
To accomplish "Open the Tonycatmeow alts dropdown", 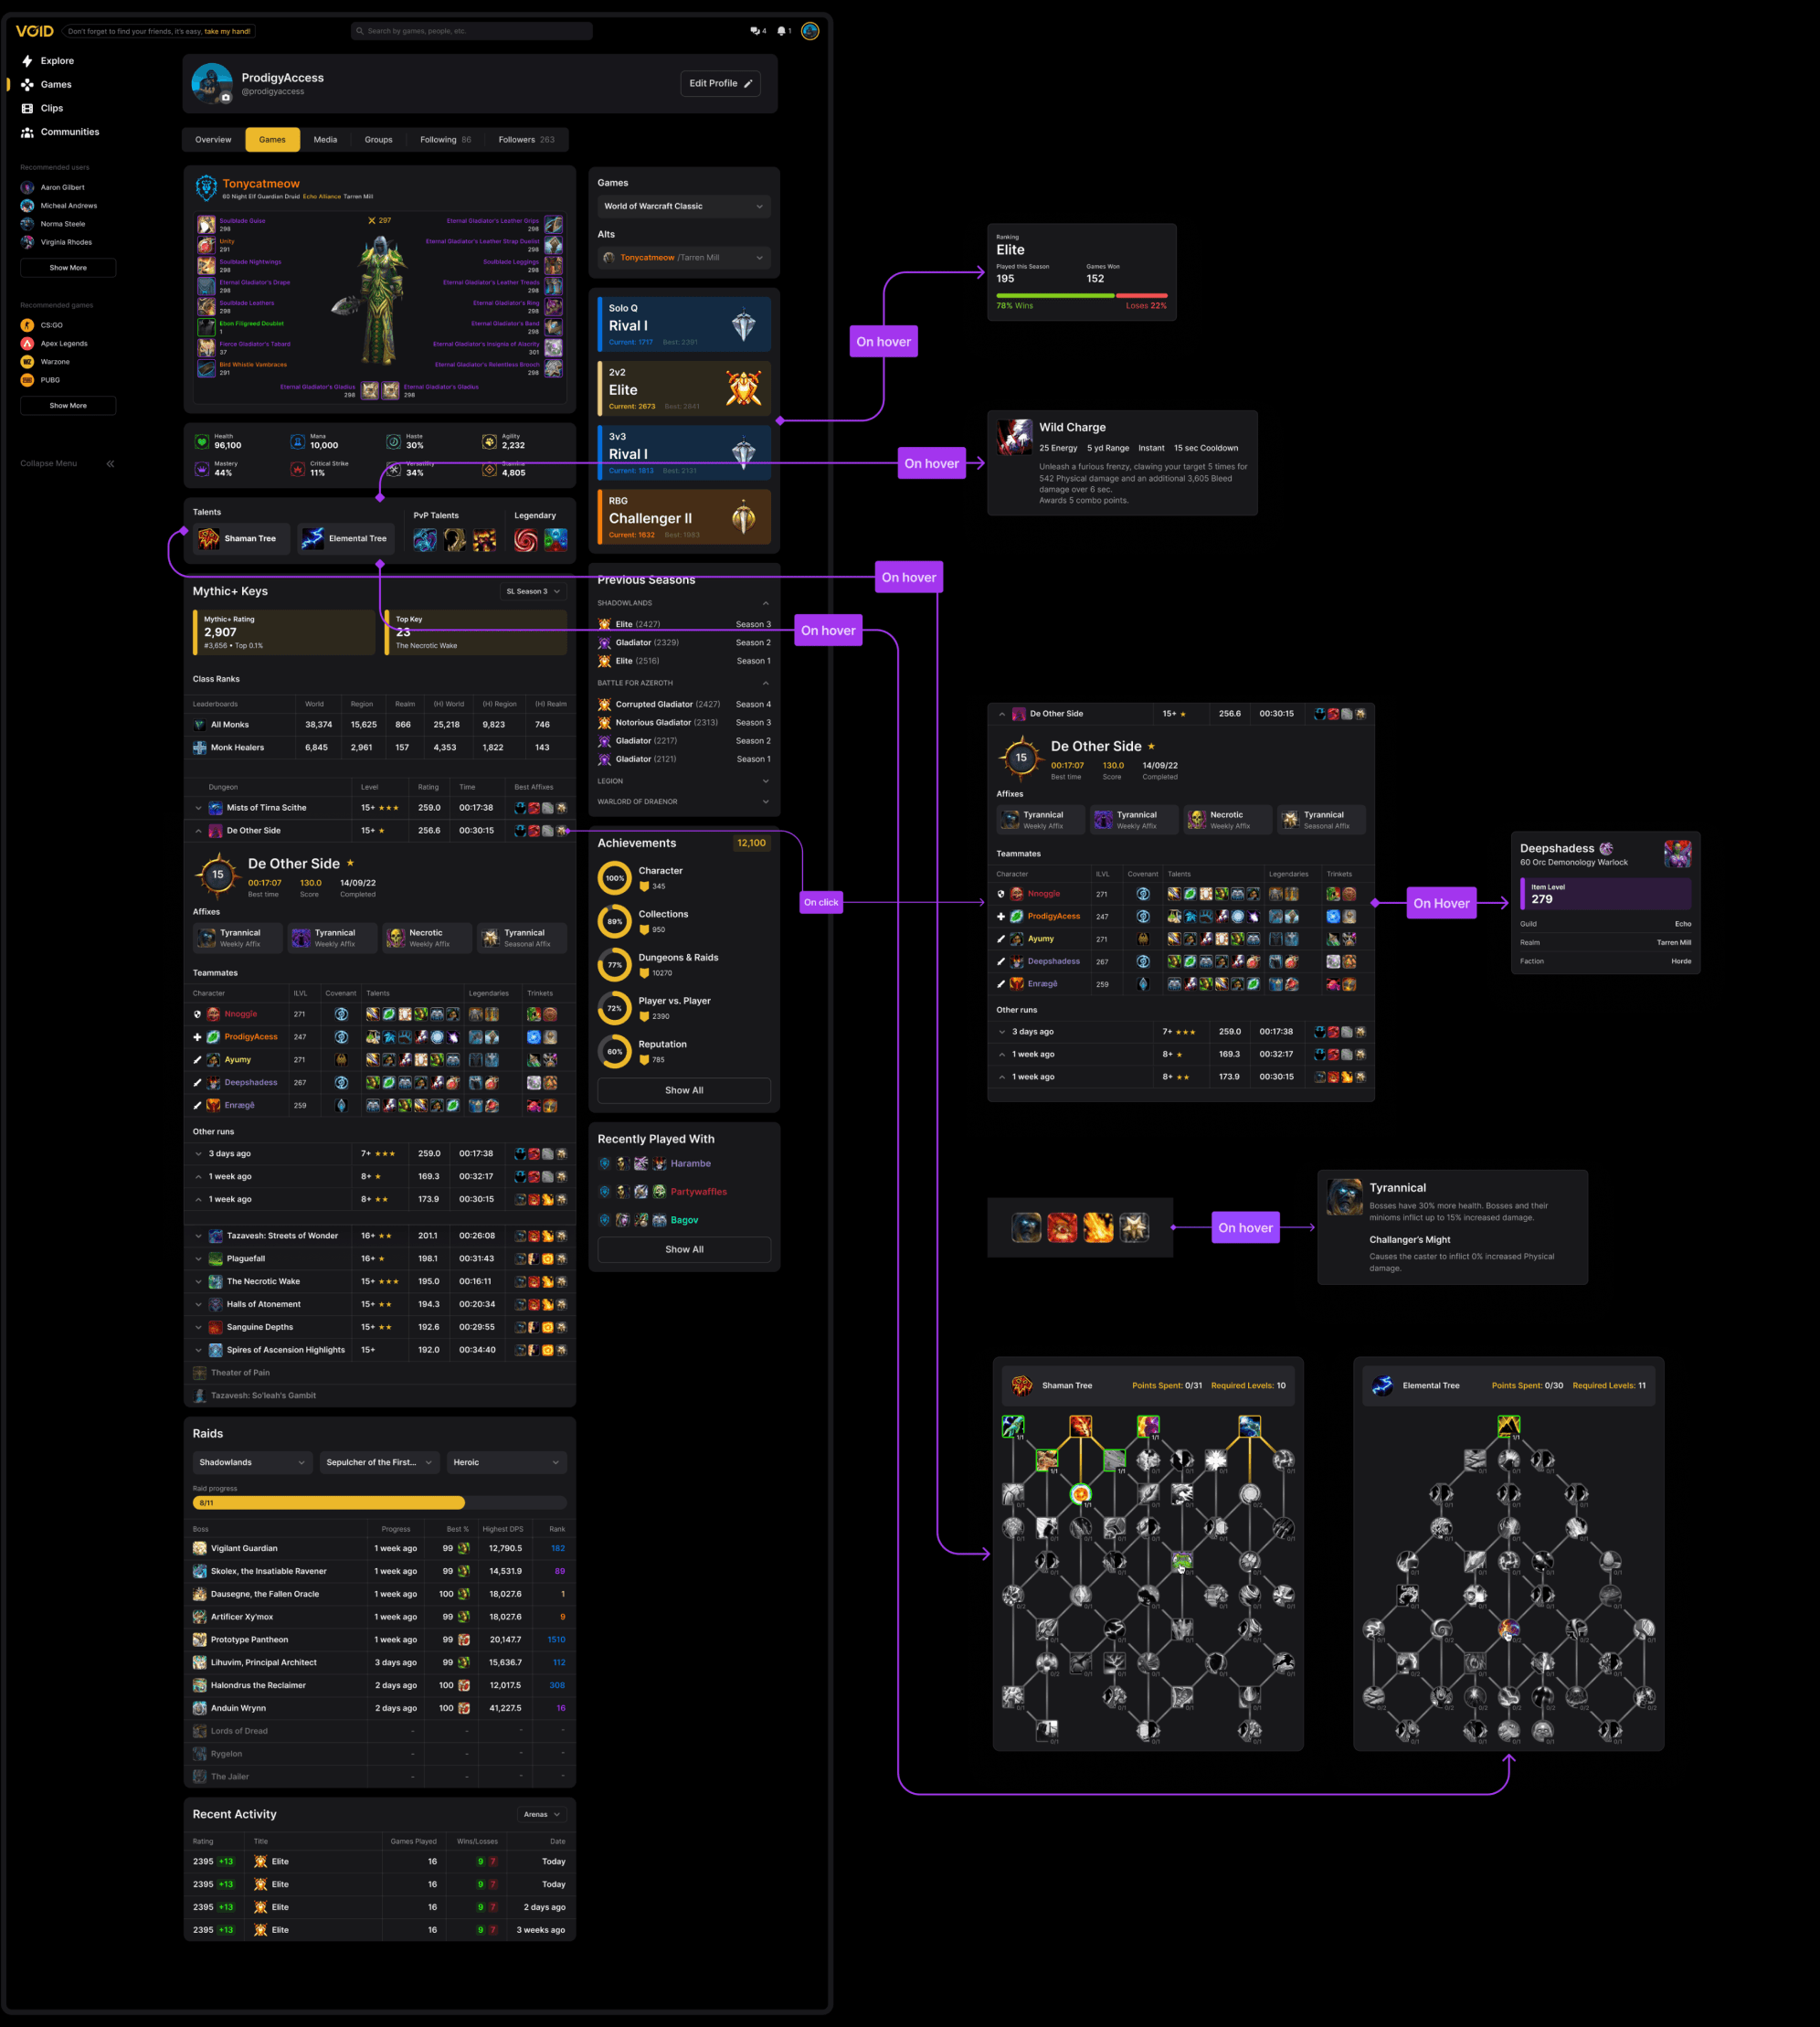I will coord(684,258).
